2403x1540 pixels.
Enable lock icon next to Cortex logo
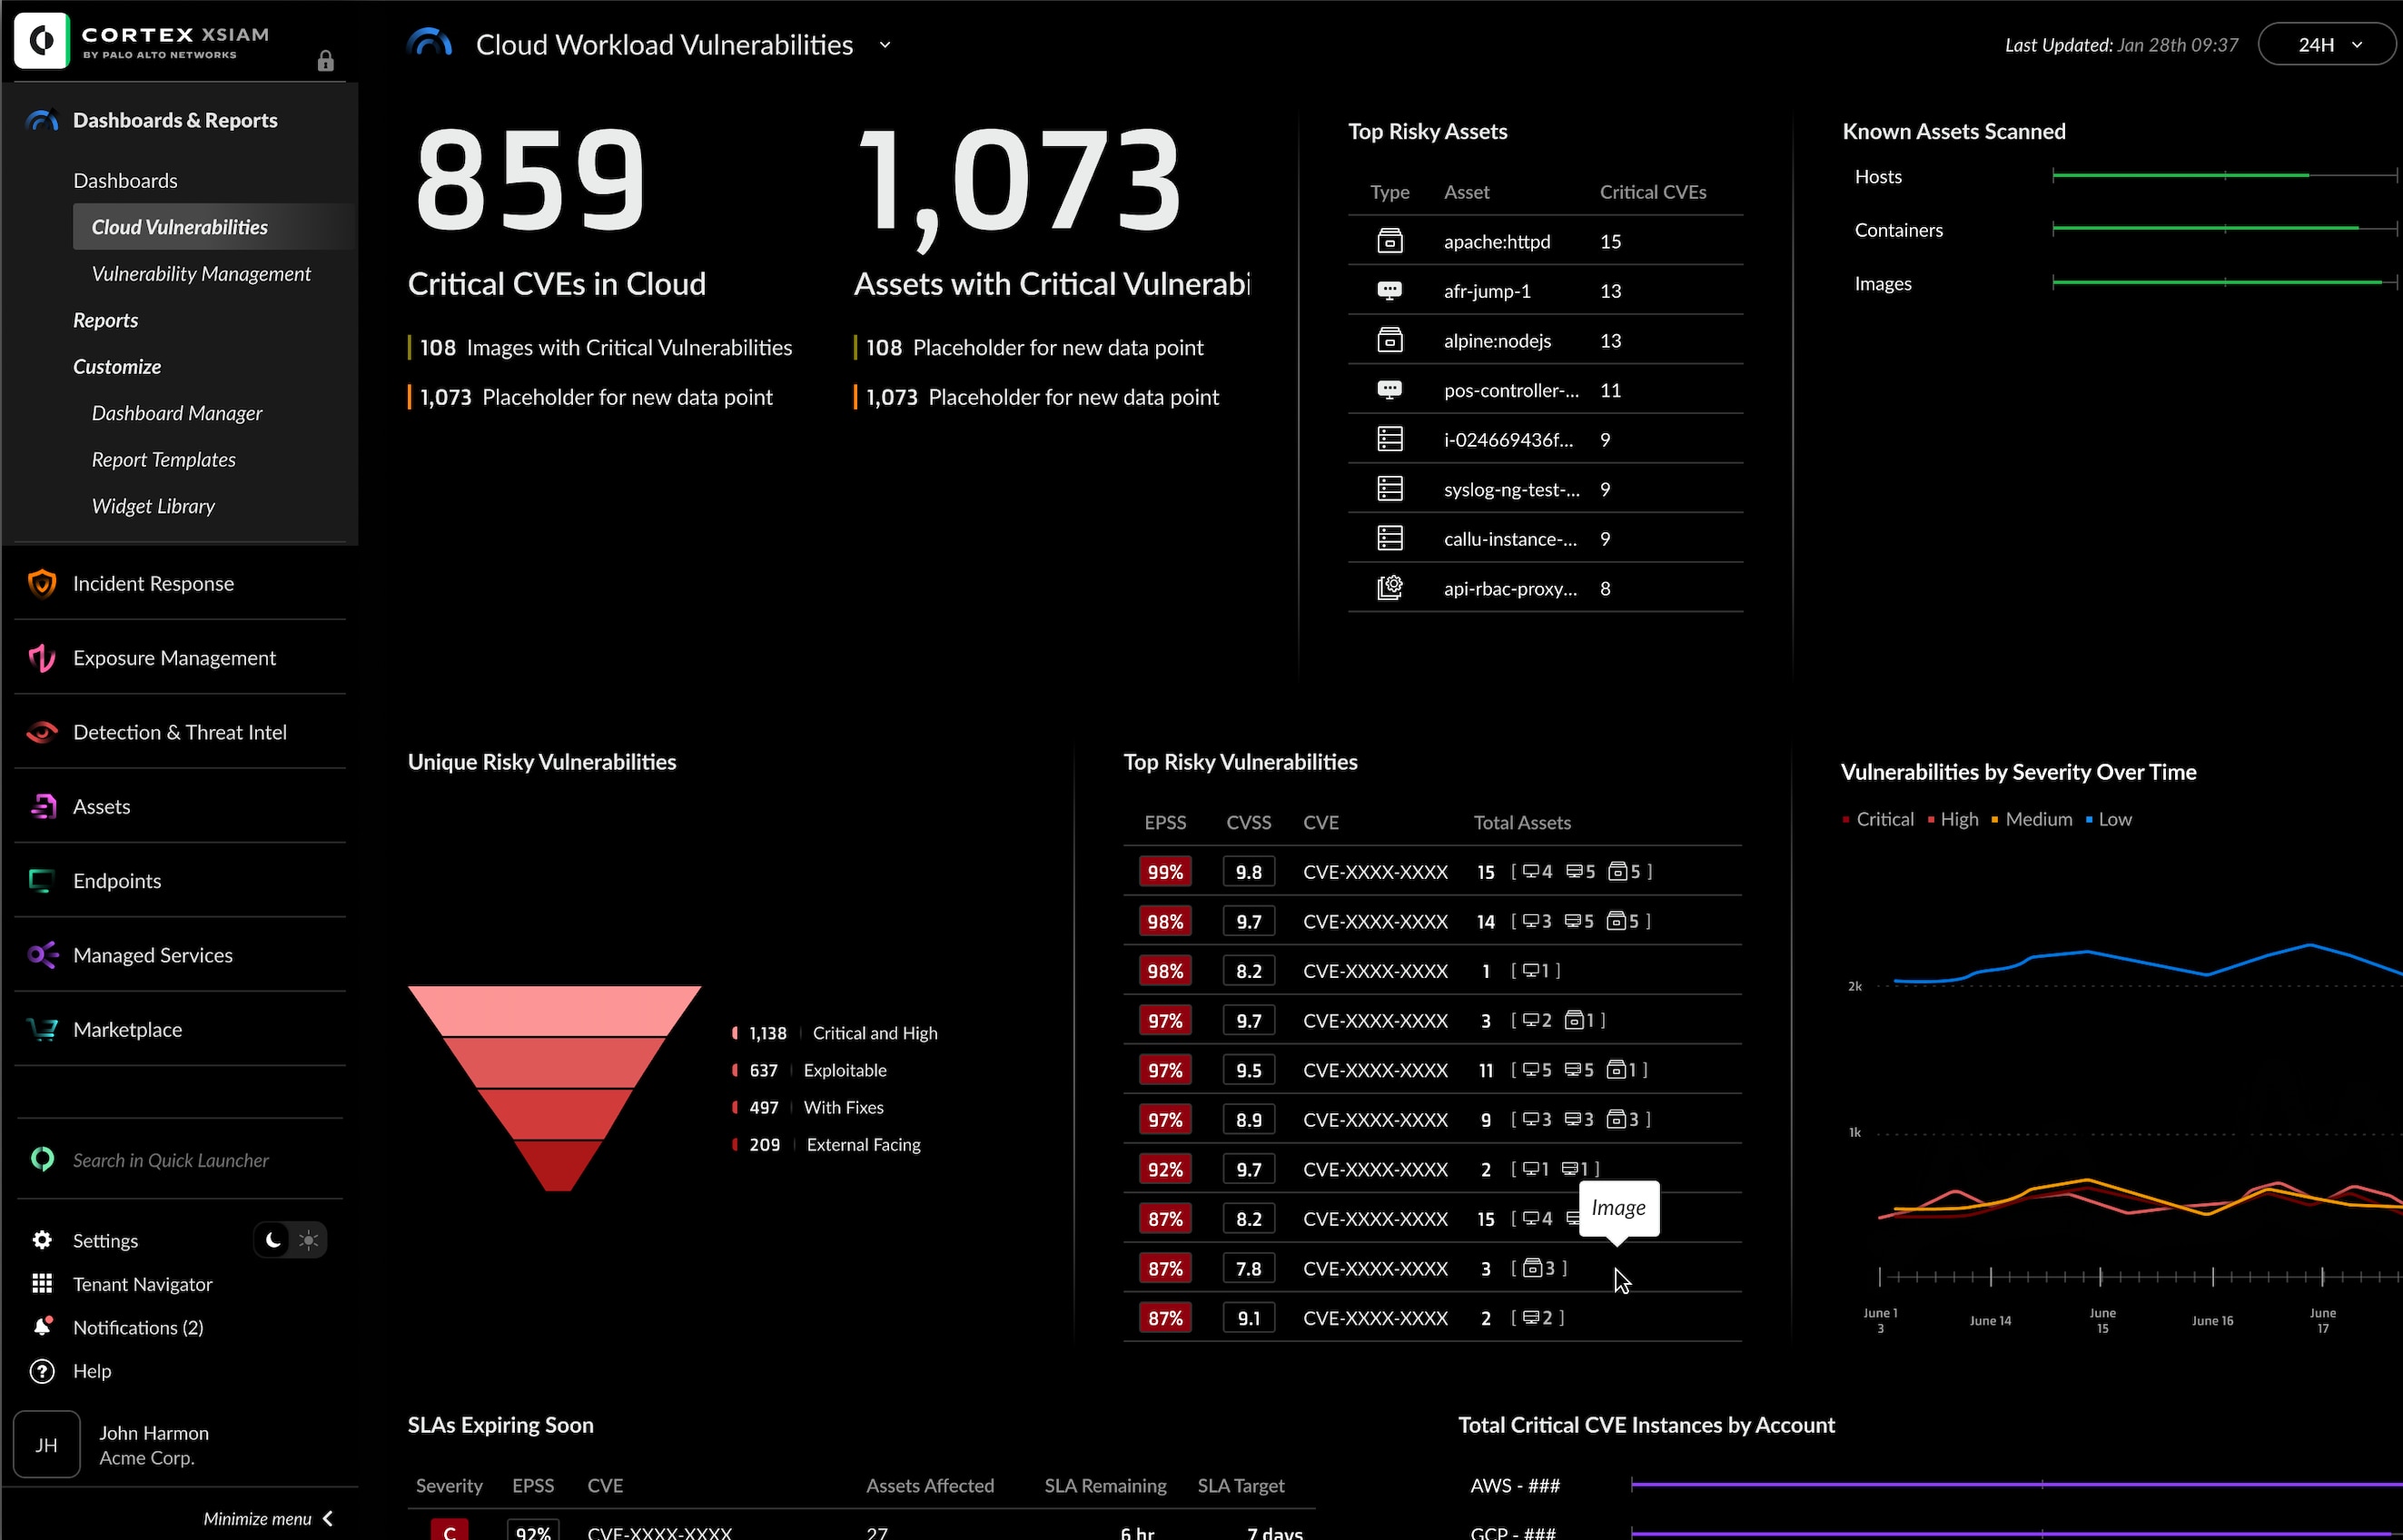(326, 63)
